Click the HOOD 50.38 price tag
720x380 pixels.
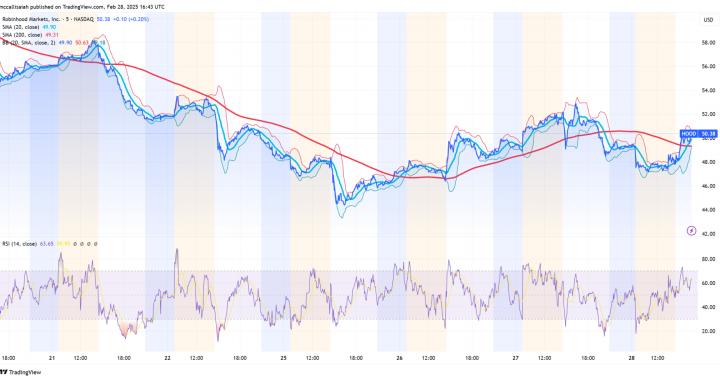698,134
